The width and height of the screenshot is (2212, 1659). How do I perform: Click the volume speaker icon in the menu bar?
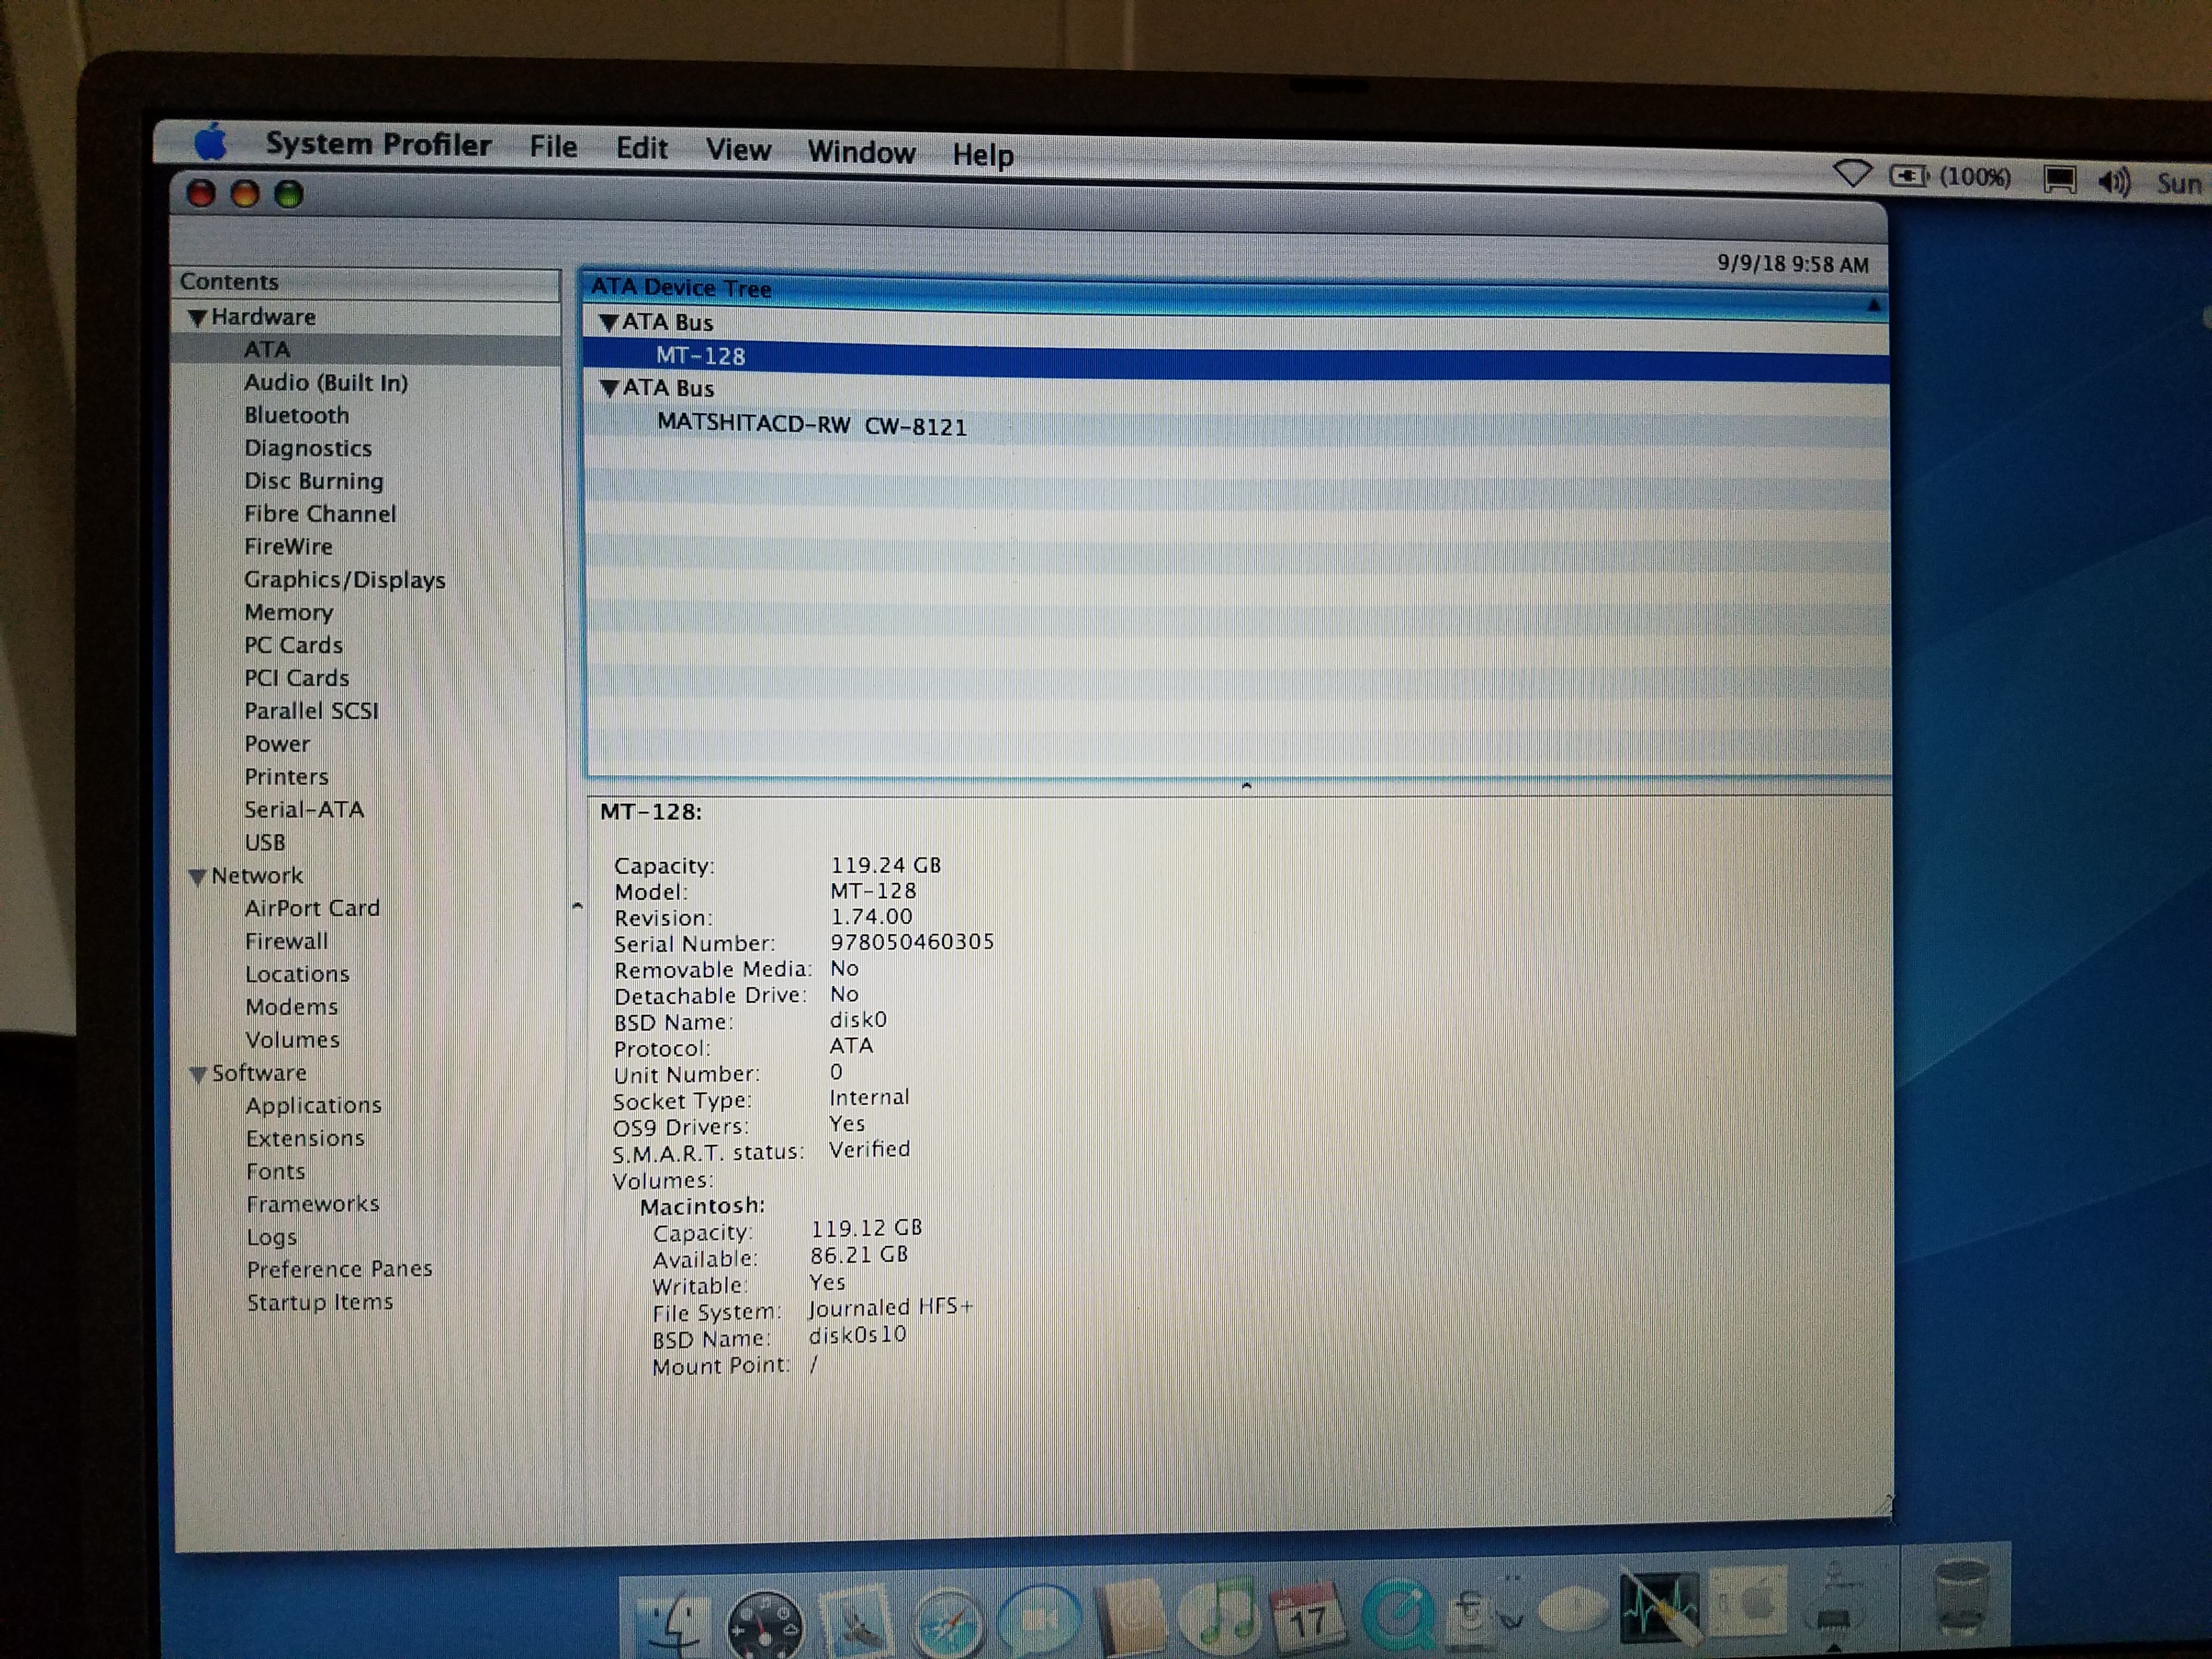2114,182
